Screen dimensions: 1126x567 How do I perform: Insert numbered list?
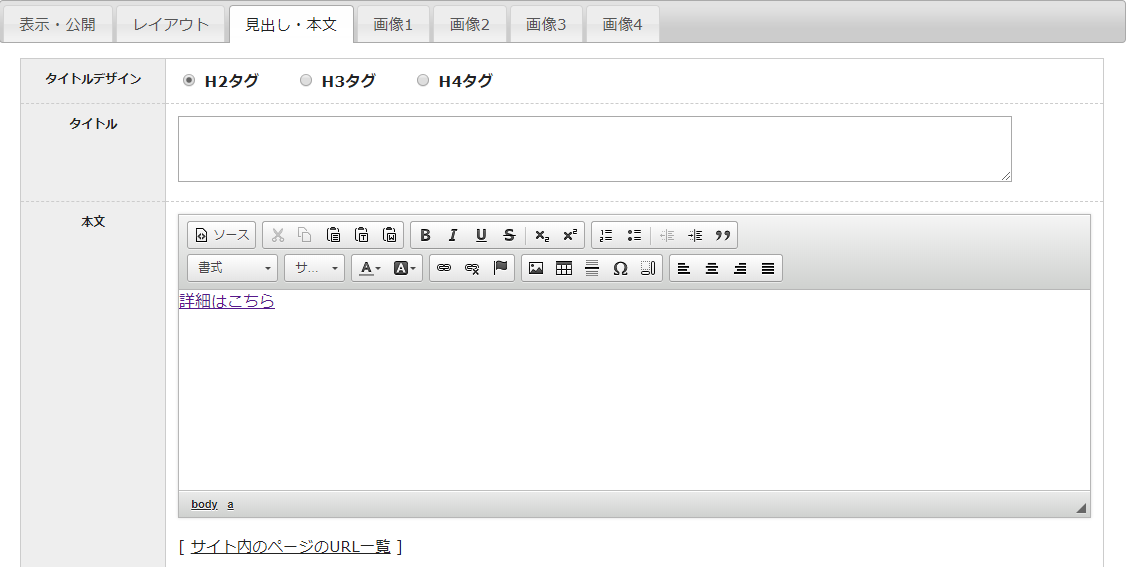606,235
